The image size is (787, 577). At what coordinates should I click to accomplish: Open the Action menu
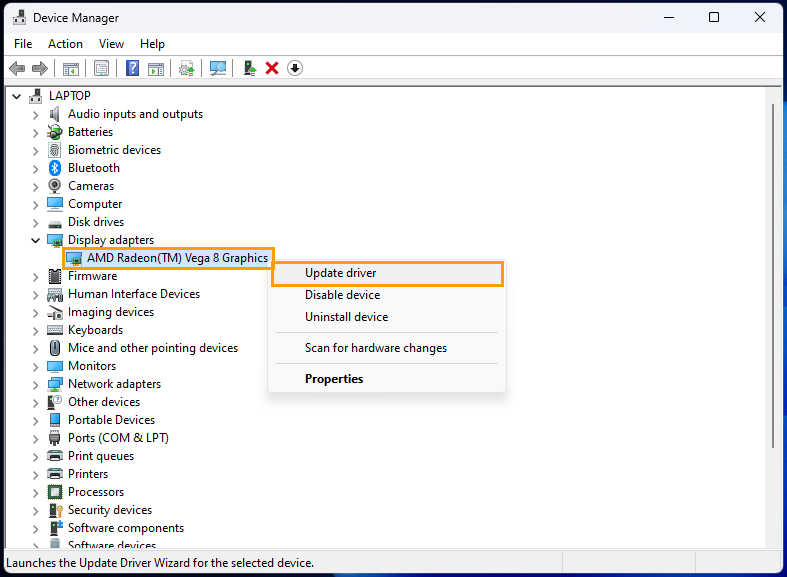[x=65, y=44]
